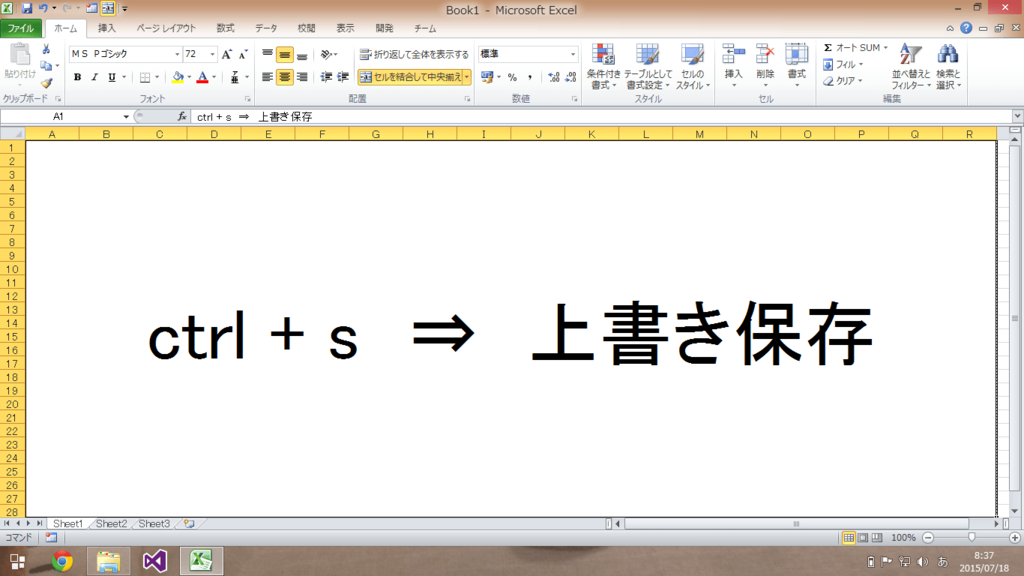Image resolution: width=1024 pixels, height=576 pixels.
Task: Open number format dropdown 標準
Action: click(x=573, y=54)
